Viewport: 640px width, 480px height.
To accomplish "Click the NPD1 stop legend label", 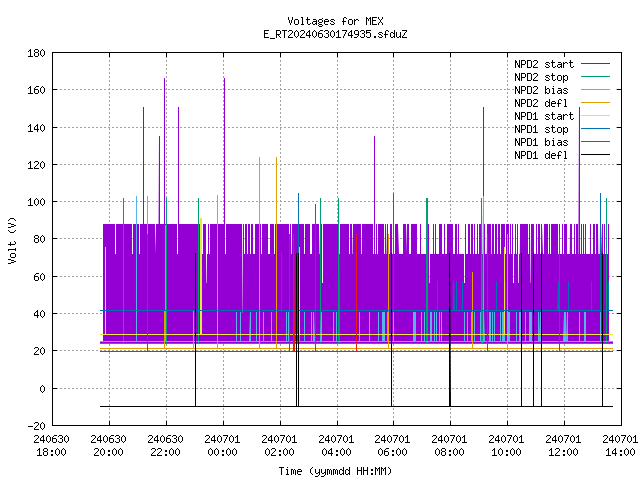I will point(541,129).
